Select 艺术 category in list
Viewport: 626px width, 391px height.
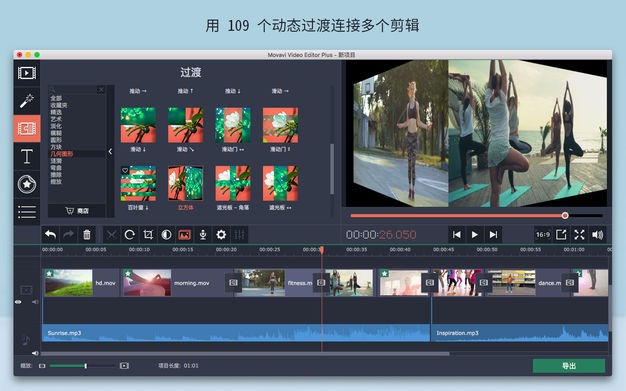click(56, 119)
